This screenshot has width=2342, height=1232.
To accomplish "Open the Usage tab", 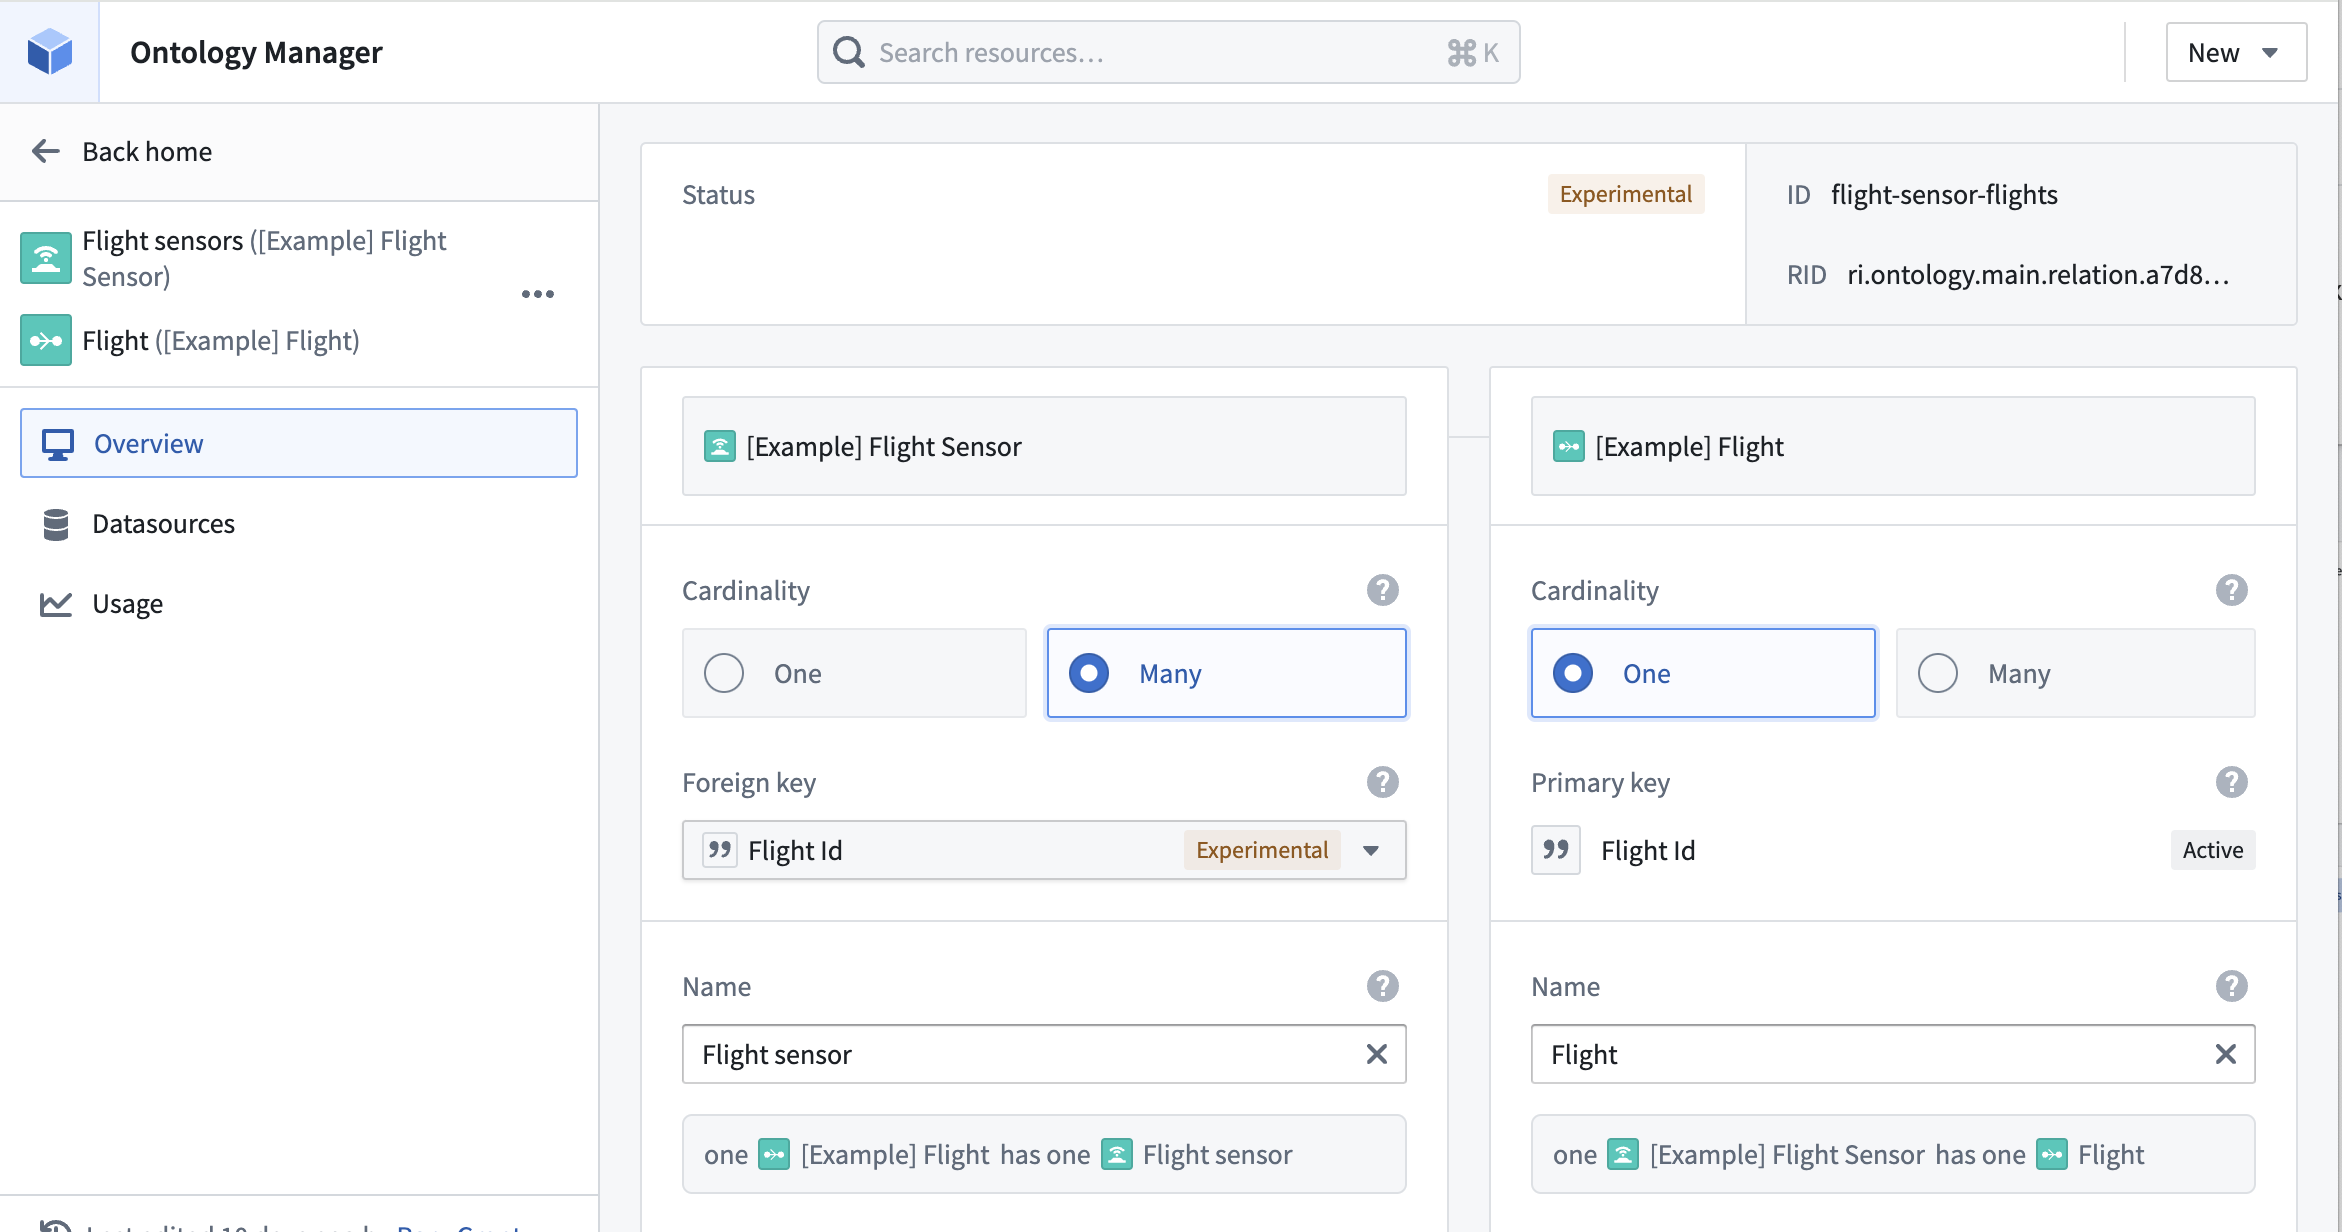I will tap(299, 604).
